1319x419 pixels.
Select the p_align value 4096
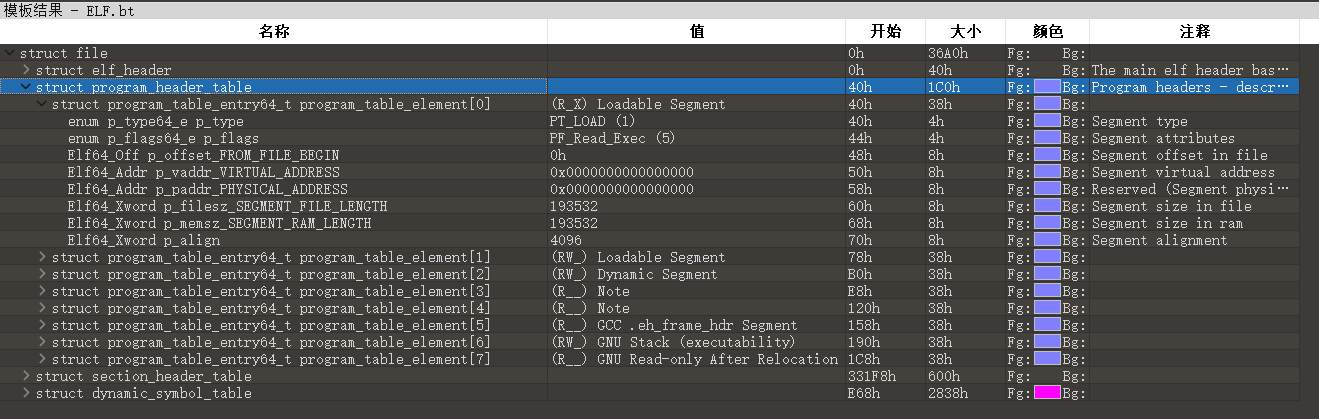pos(567,240)
